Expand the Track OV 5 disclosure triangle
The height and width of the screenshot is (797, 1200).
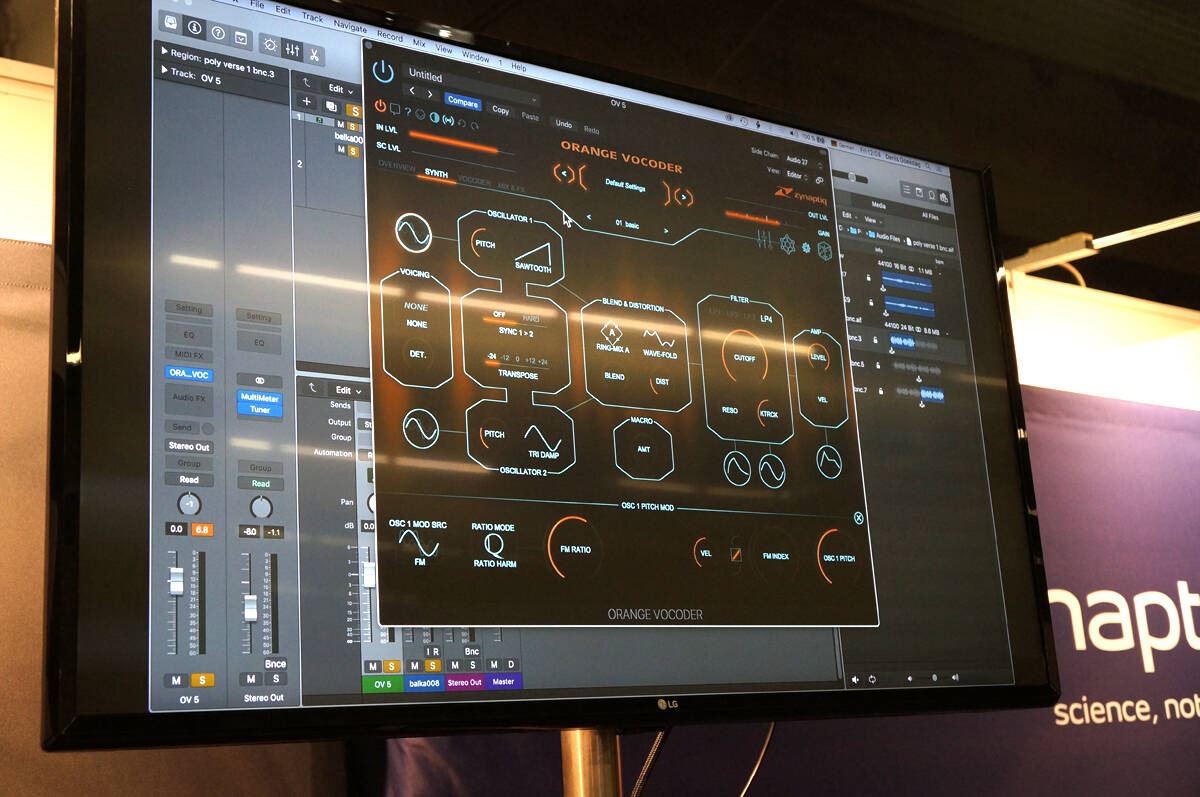[x=163, y=71]
